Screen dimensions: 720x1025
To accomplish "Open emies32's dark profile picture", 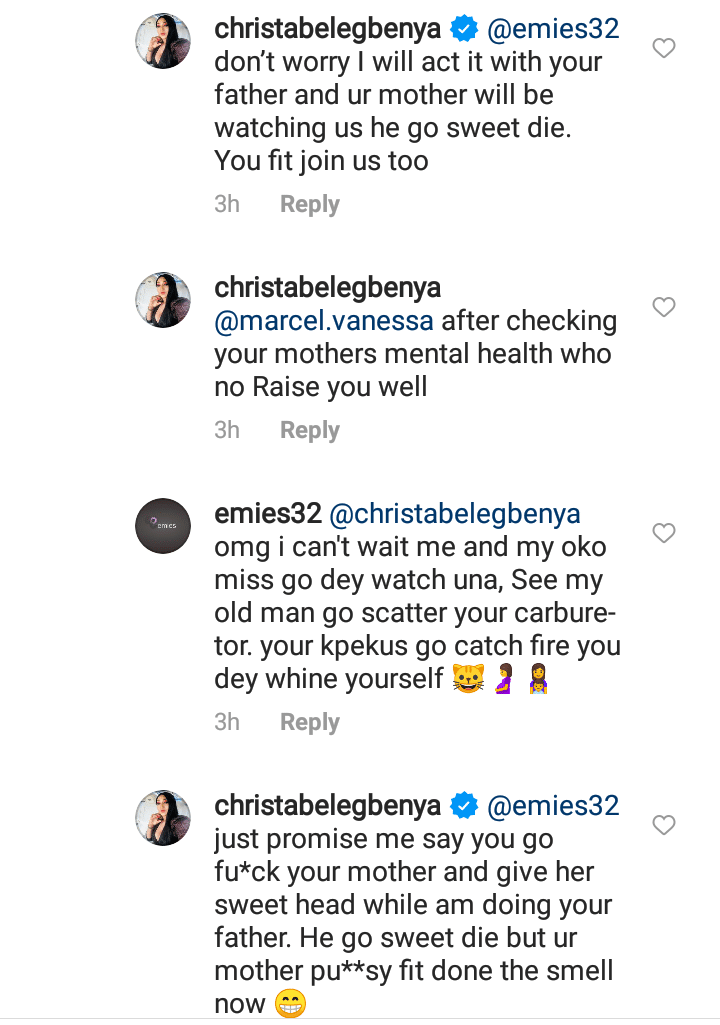I will pyautogui.click(x=163, y=525).
